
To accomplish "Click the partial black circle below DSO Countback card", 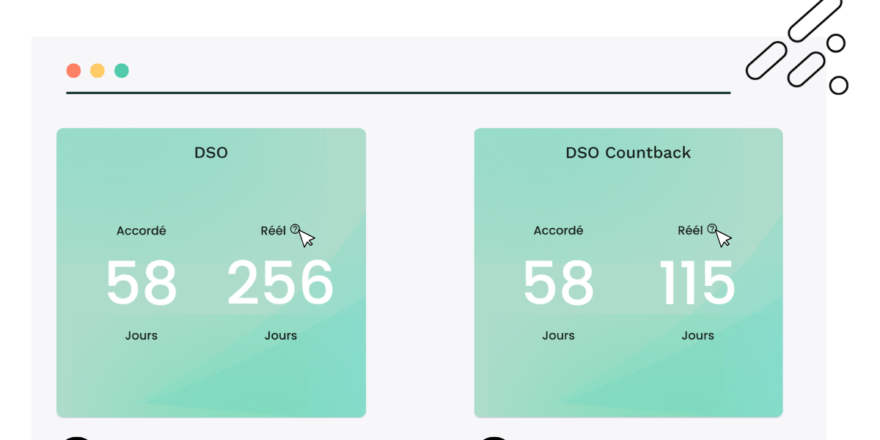I will pos(494,437).
